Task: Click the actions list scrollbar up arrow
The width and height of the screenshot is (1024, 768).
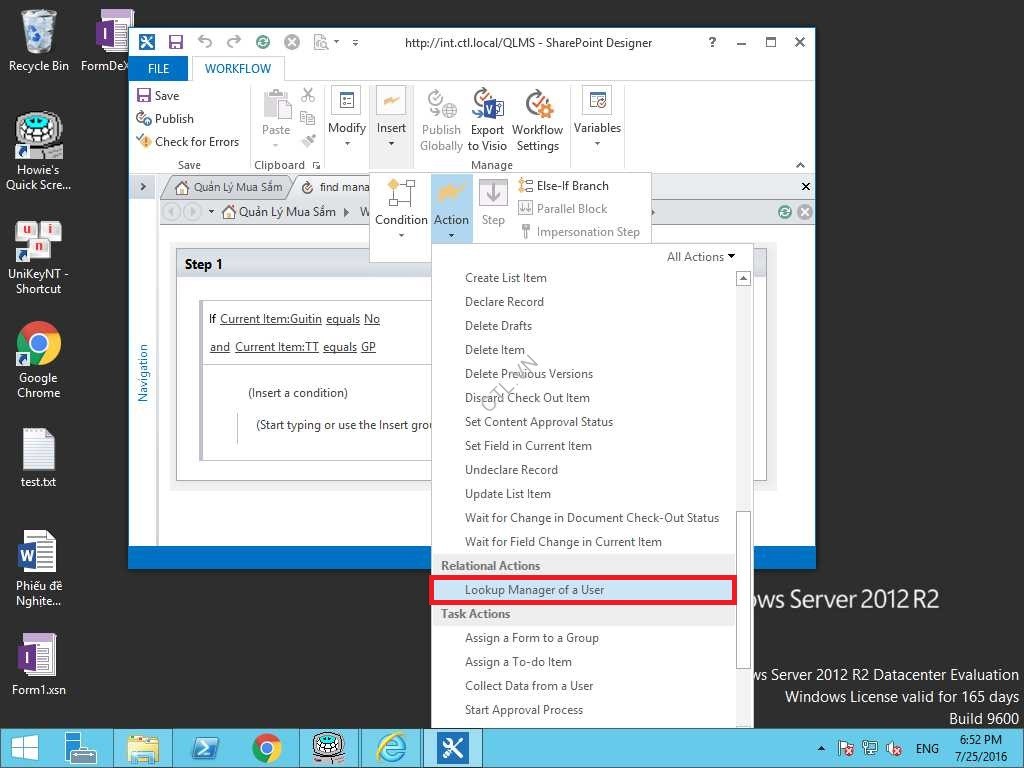Action: (743, 279)
